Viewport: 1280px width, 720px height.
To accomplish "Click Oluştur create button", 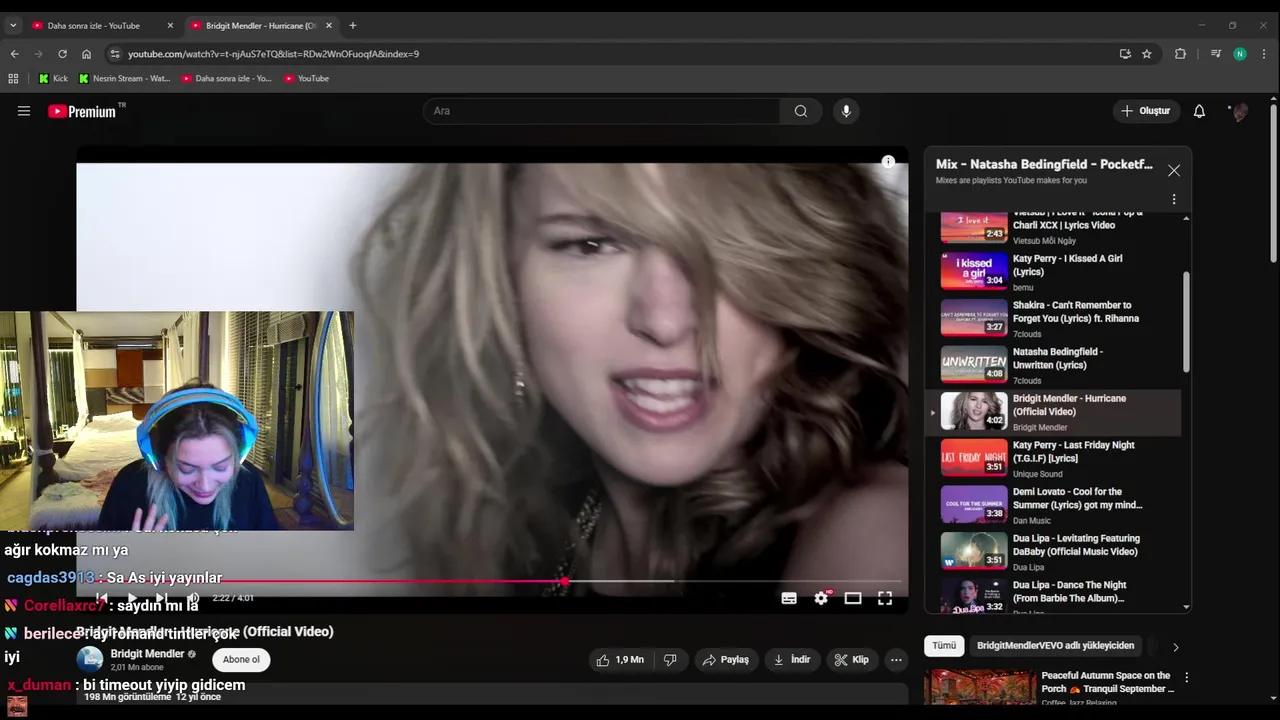I will [1145, 111].
